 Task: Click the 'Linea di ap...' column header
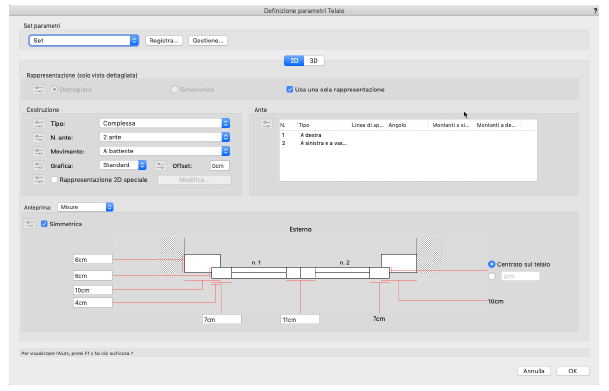[368, 125]
